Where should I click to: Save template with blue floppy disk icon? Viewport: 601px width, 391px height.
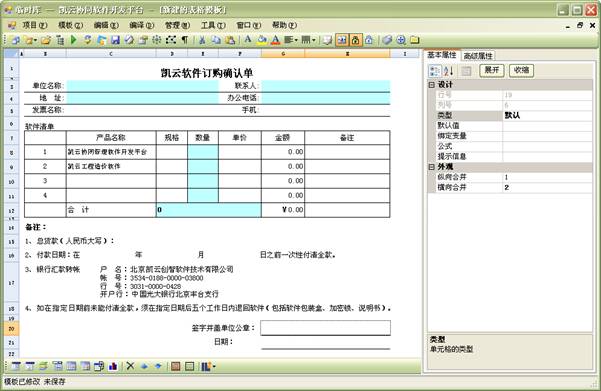coord(115,39)
